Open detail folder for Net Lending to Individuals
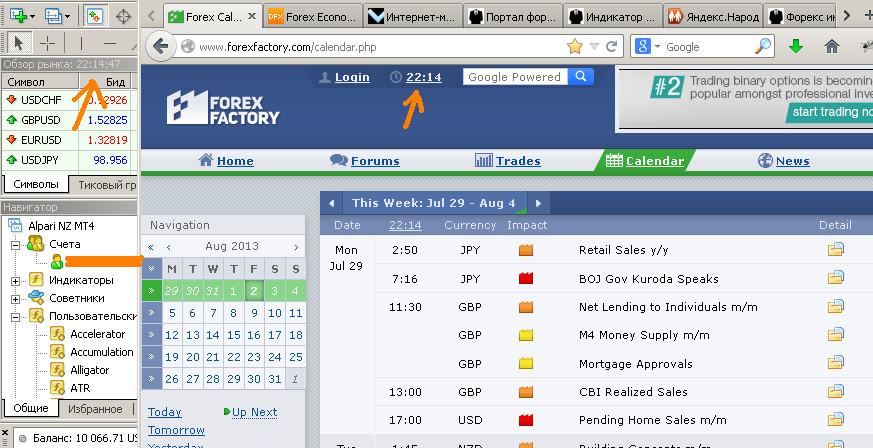Screen dimensions: 873x448 (836, 306)
